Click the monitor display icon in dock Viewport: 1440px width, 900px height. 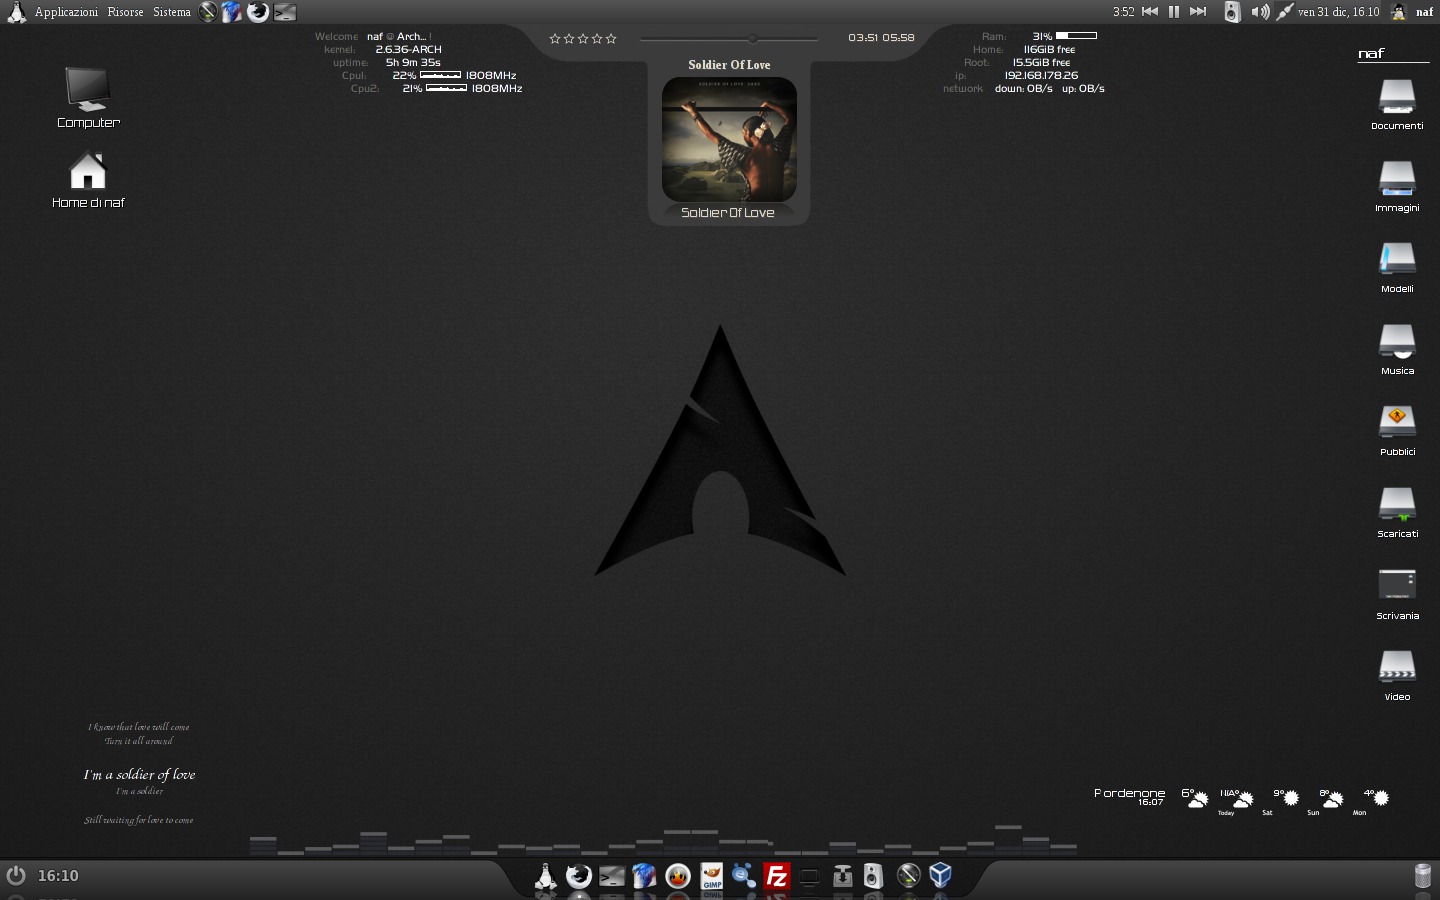pos(809,877)
